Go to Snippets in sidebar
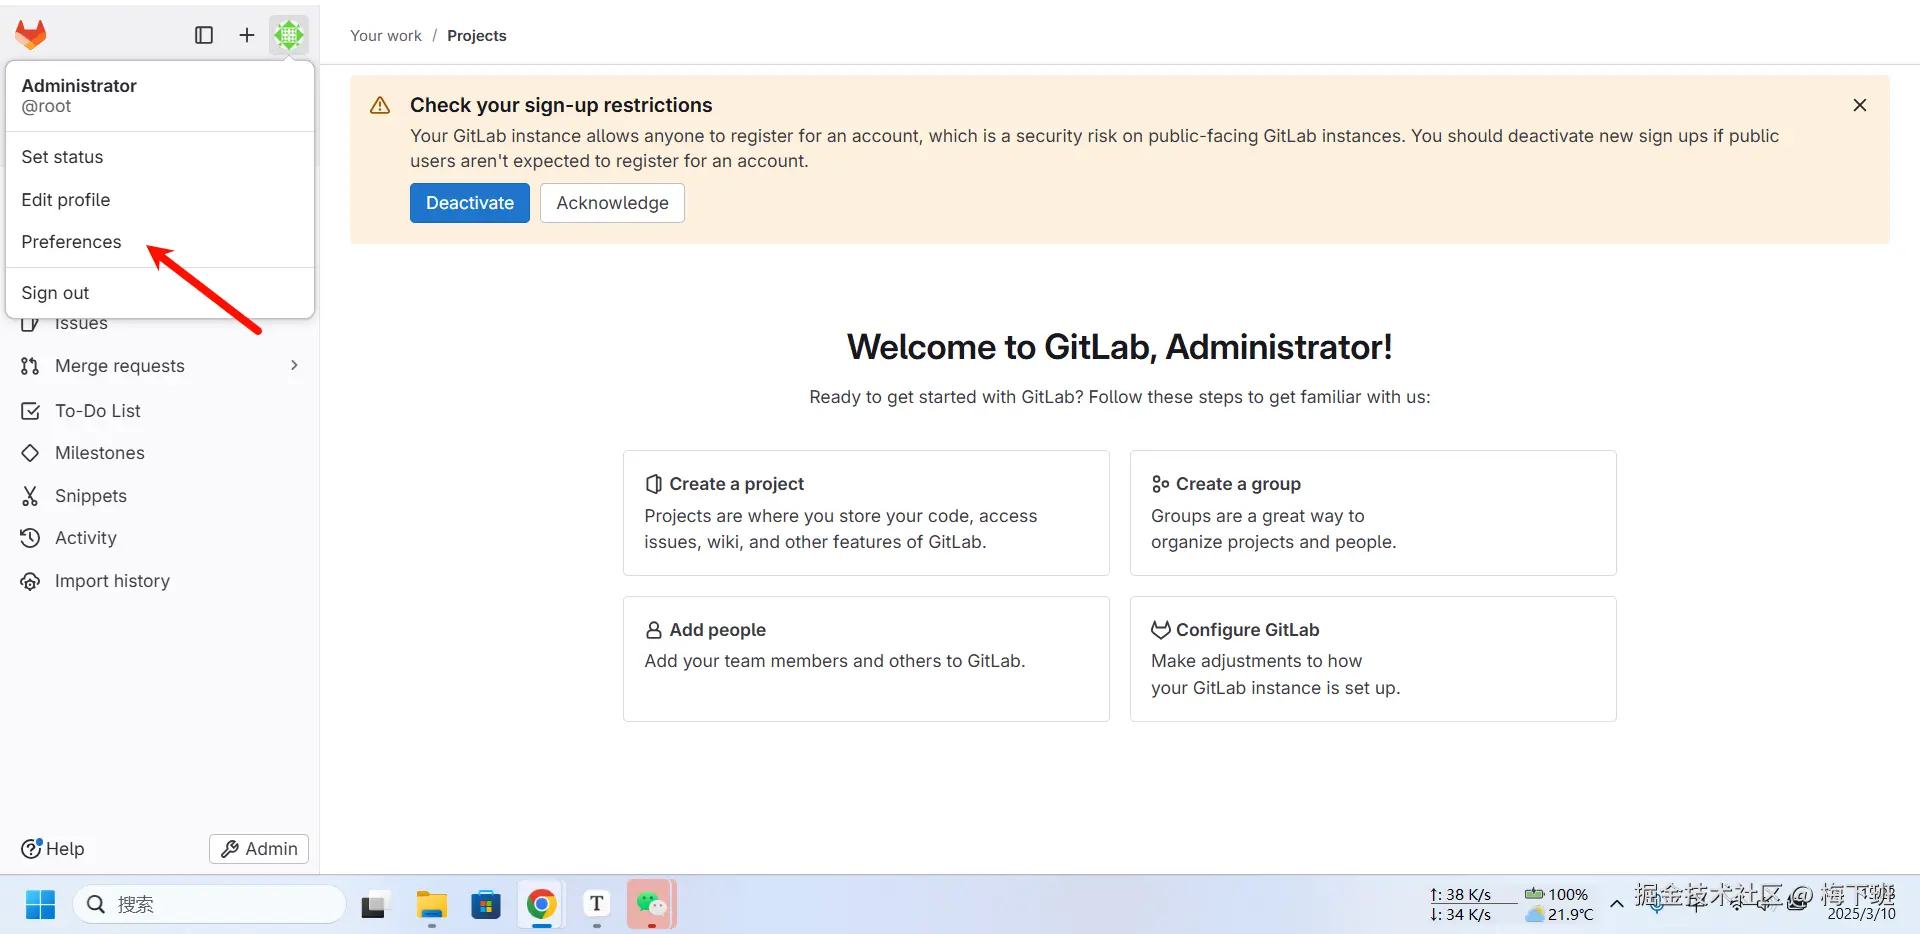Screen dimensions: 1920x934 pos(160,496)
